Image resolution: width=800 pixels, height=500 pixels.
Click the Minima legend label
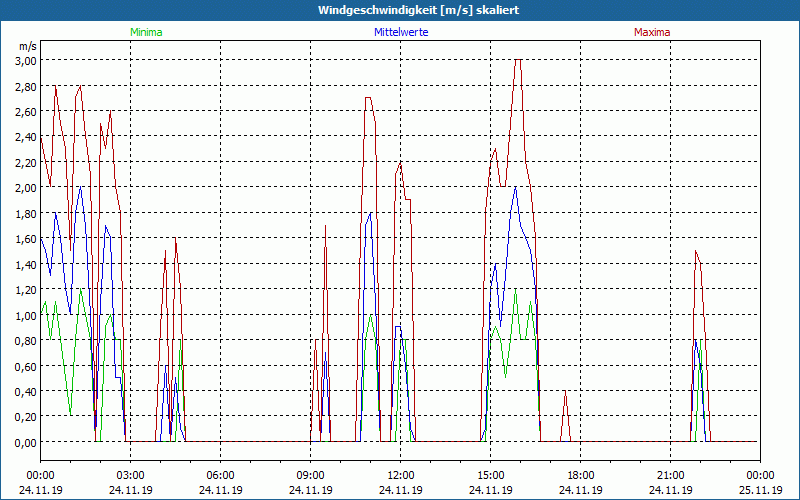click(145, 32)
